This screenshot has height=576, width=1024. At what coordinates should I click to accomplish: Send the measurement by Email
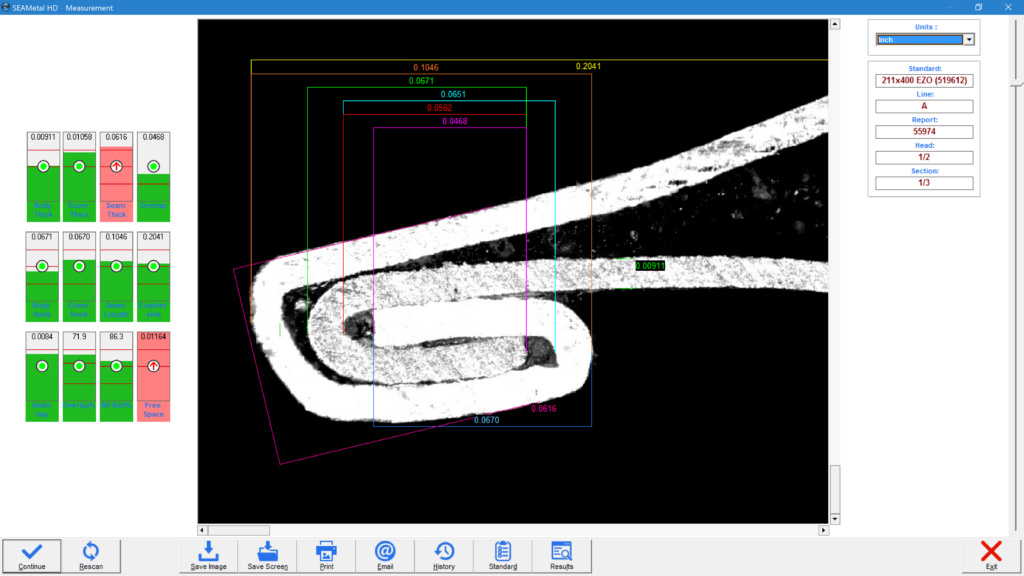click(x=385, y=555)
